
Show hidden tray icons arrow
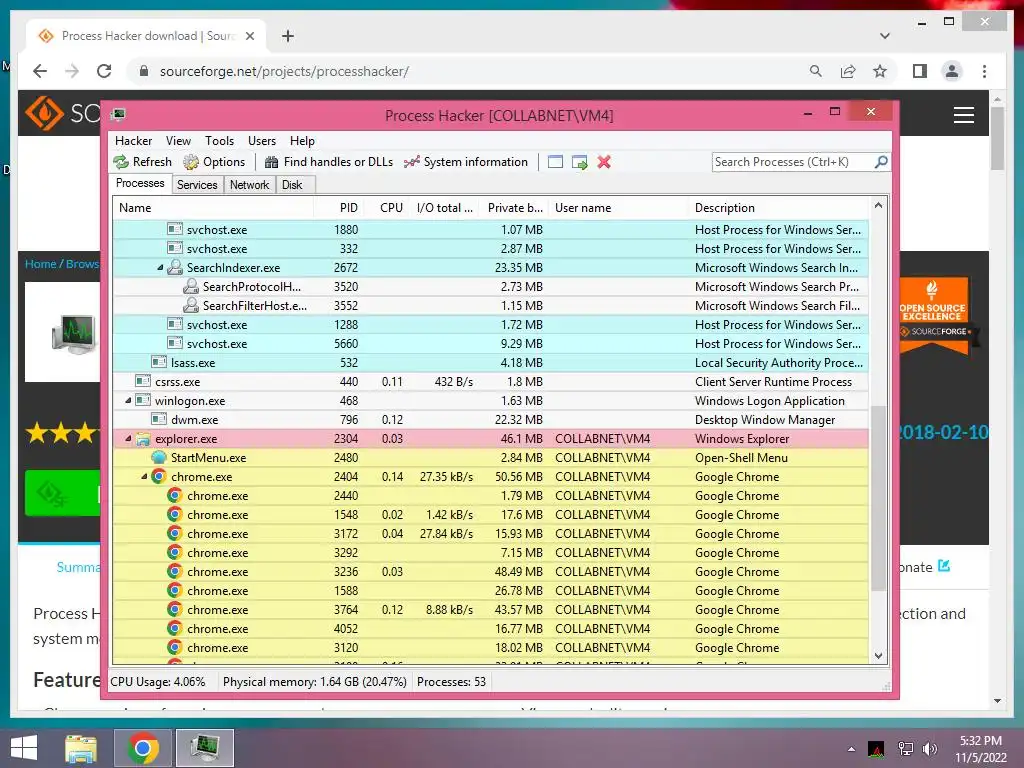(x=851, y=749)
